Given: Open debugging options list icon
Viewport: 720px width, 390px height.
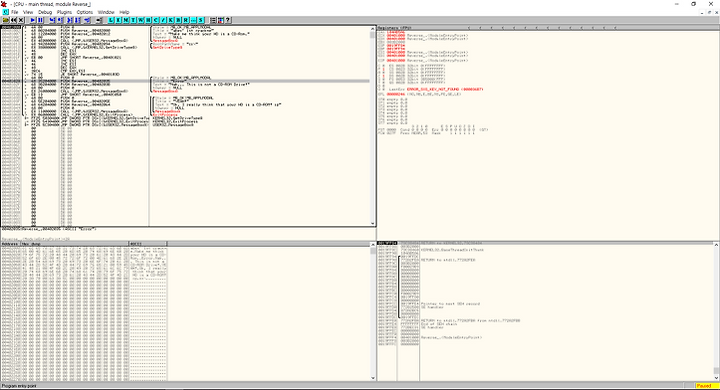Looking at the screenshot, I should (x=213, y=20).
